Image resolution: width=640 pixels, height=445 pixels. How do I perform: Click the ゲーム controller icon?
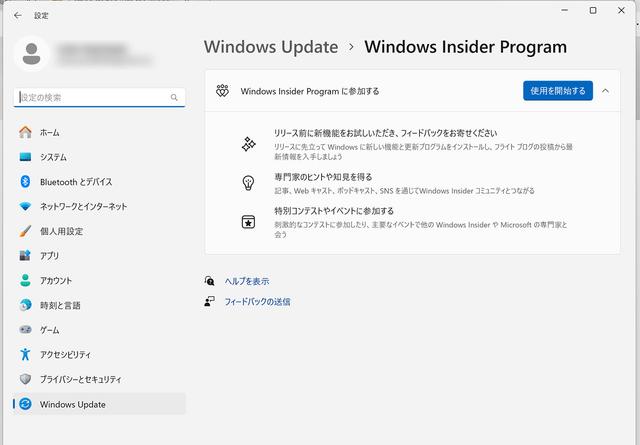[x=25, y=329]
